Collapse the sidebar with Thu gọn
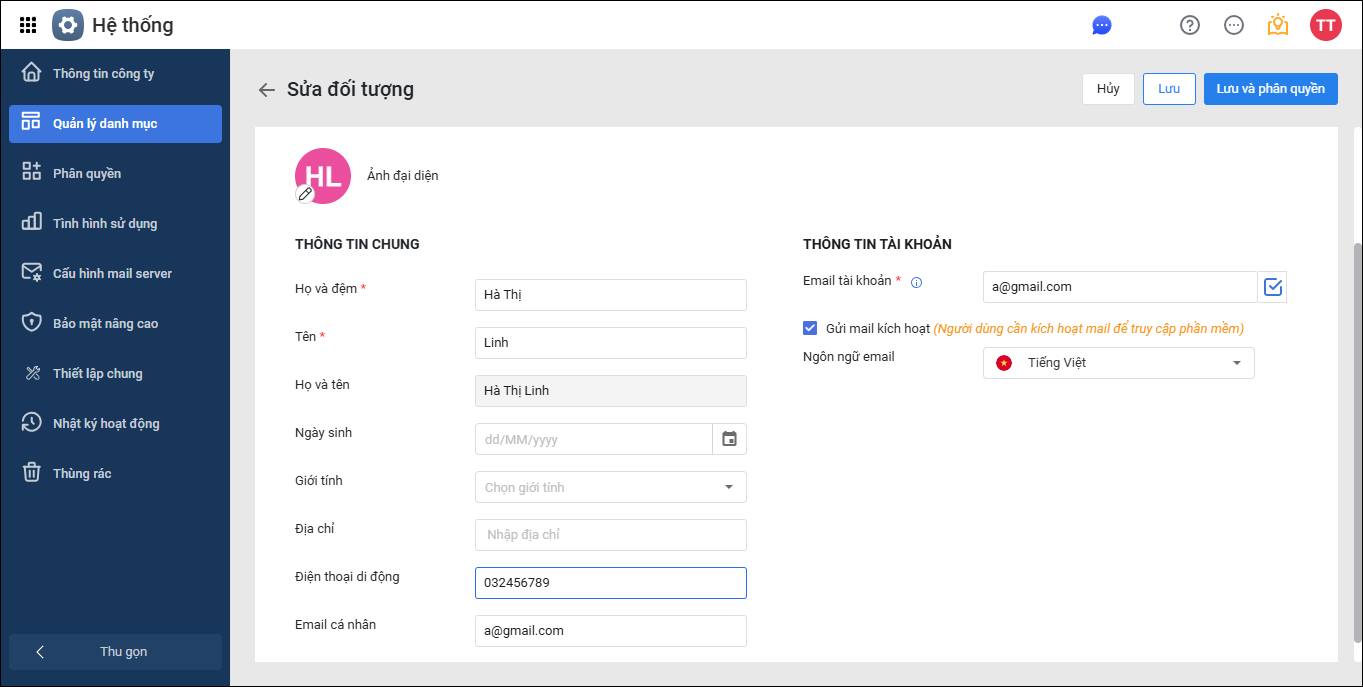 (115, 652)
